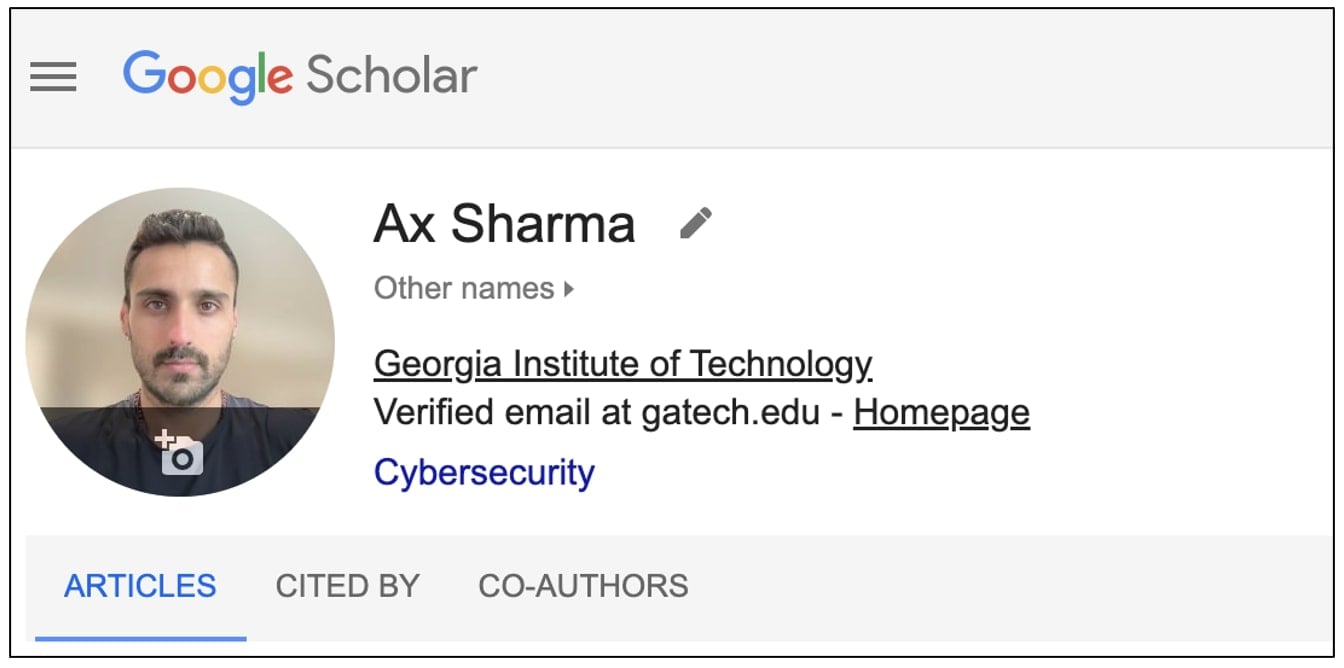Click the blue G in the Google logo

point(145,74)
